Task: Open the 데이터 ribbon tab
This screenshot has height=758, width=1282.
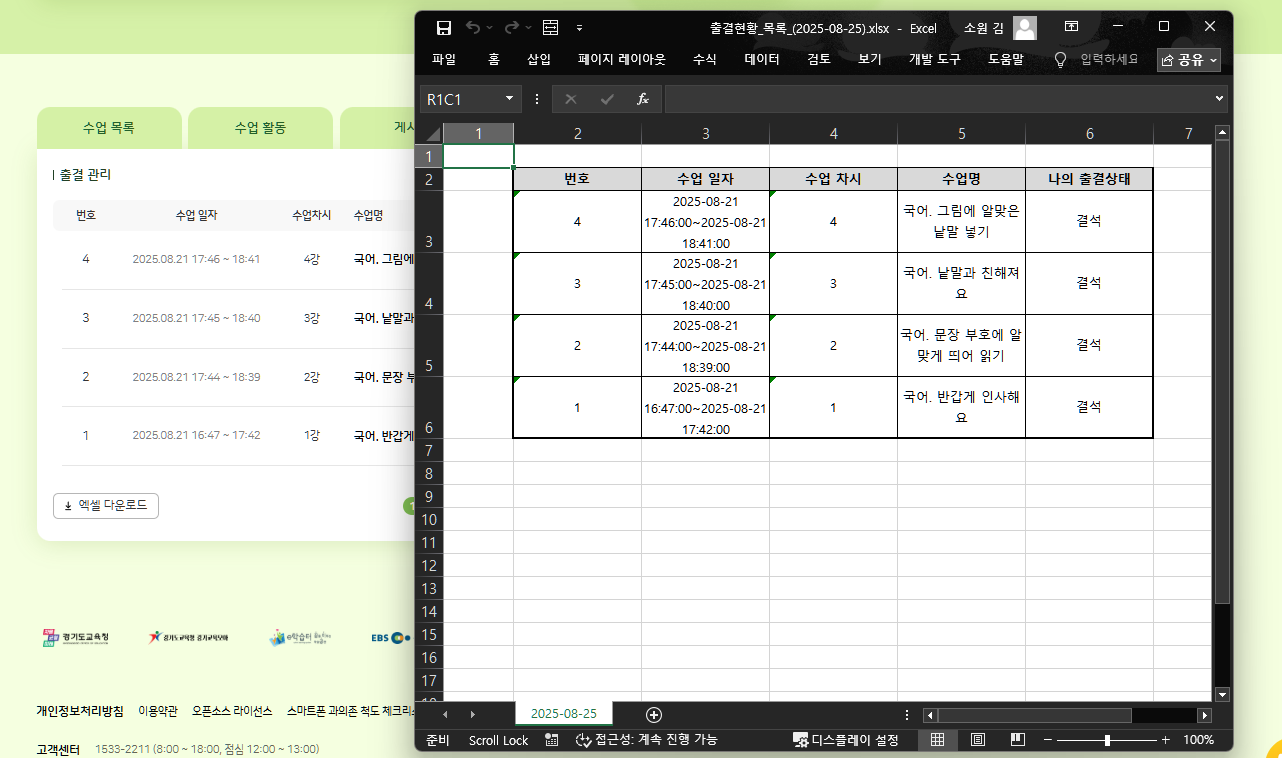Action: click(x=762, y=60)
